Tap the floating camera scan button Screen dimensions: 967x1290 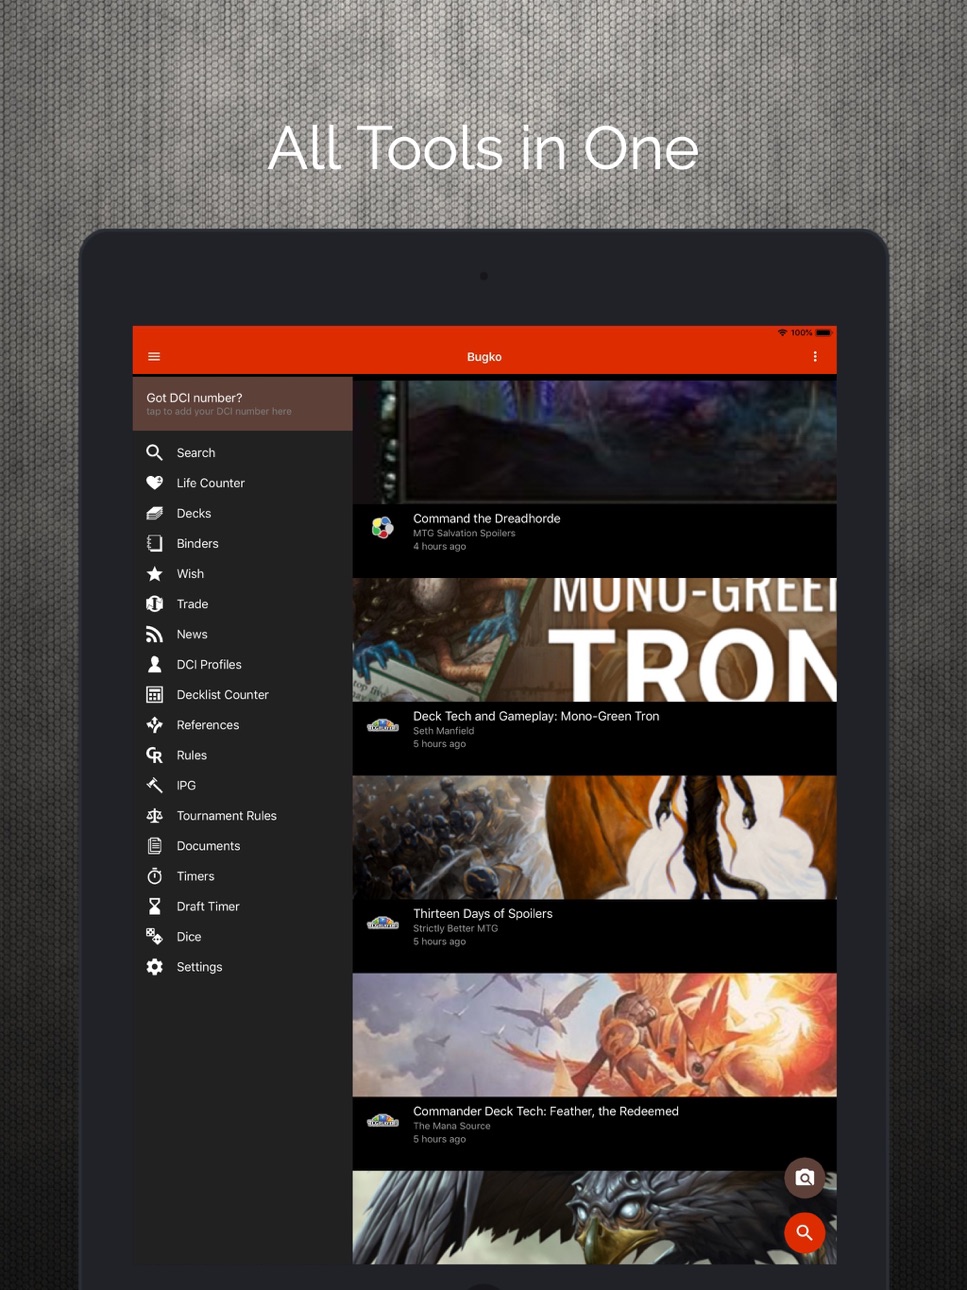click(804, 1178)
